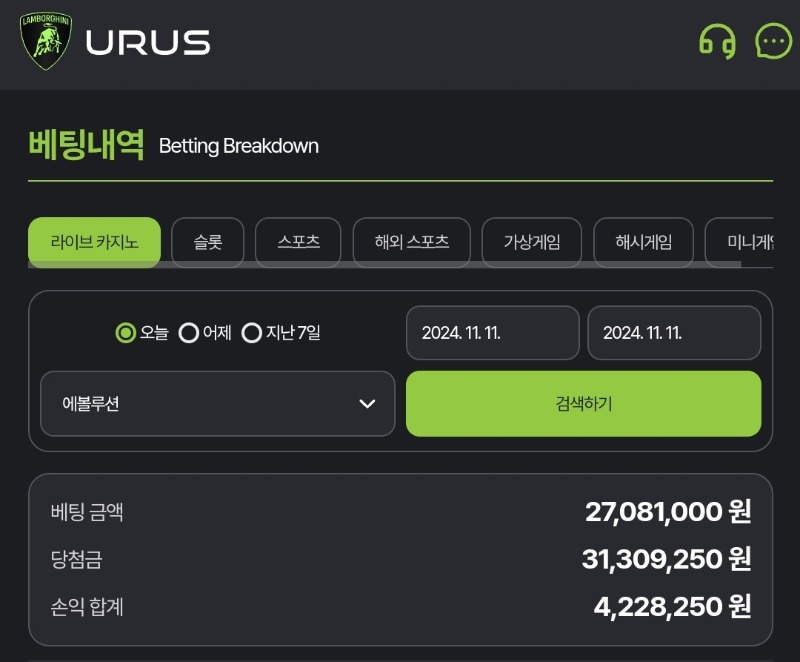Open customer support headset icon
800x662 pixels.
tap(717, 41)
